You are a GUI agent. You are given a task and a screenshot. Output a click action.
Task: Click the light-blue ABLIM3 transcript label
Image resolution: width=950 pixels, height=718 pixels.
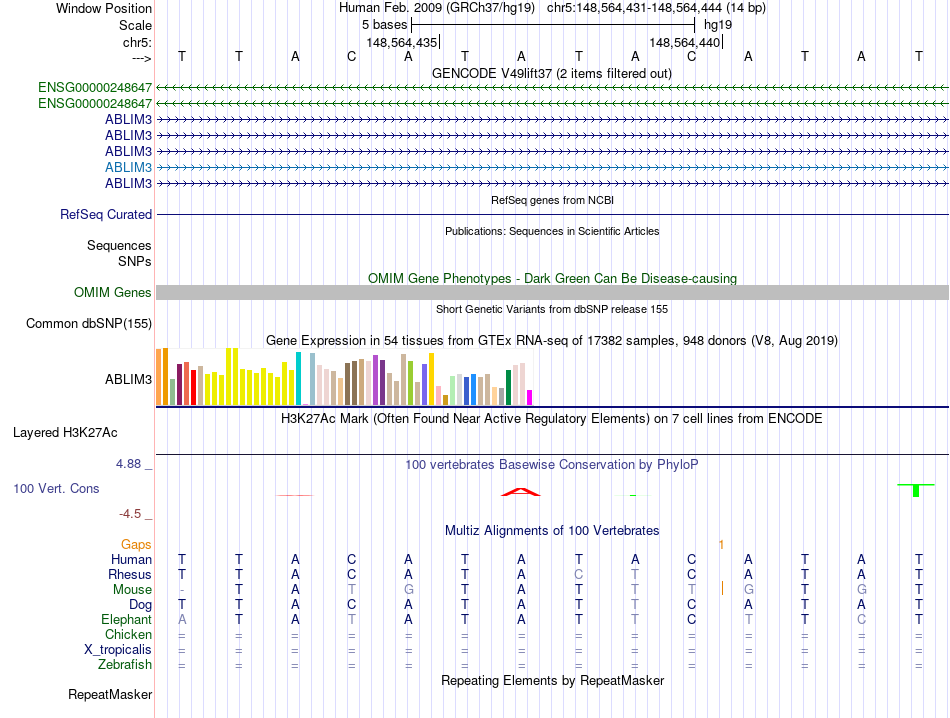coord(128,167)
